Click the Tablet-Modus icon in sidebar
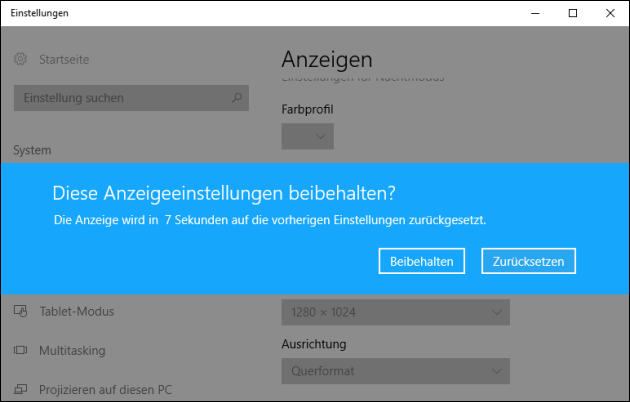 [21, 311]
